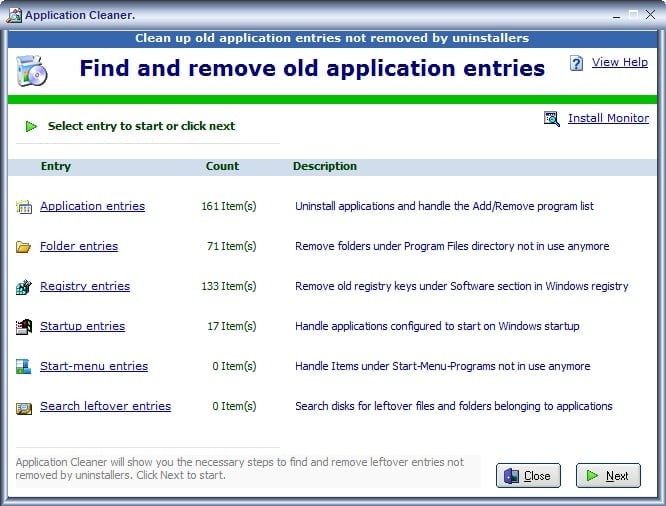Screen dimensions: 666x506
Task: Click the 17 Item(s) count
Action: (x=232, y=326)
